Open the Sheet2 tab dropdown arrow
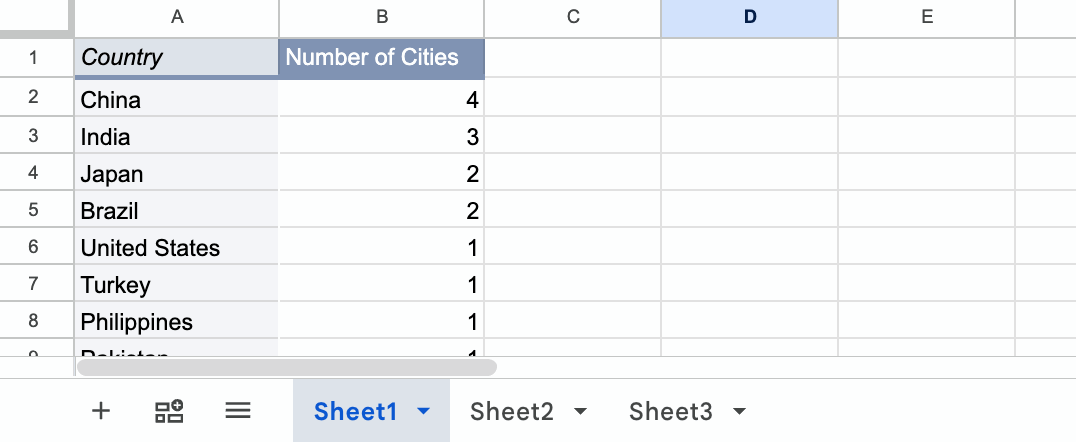 coord(581,411)
